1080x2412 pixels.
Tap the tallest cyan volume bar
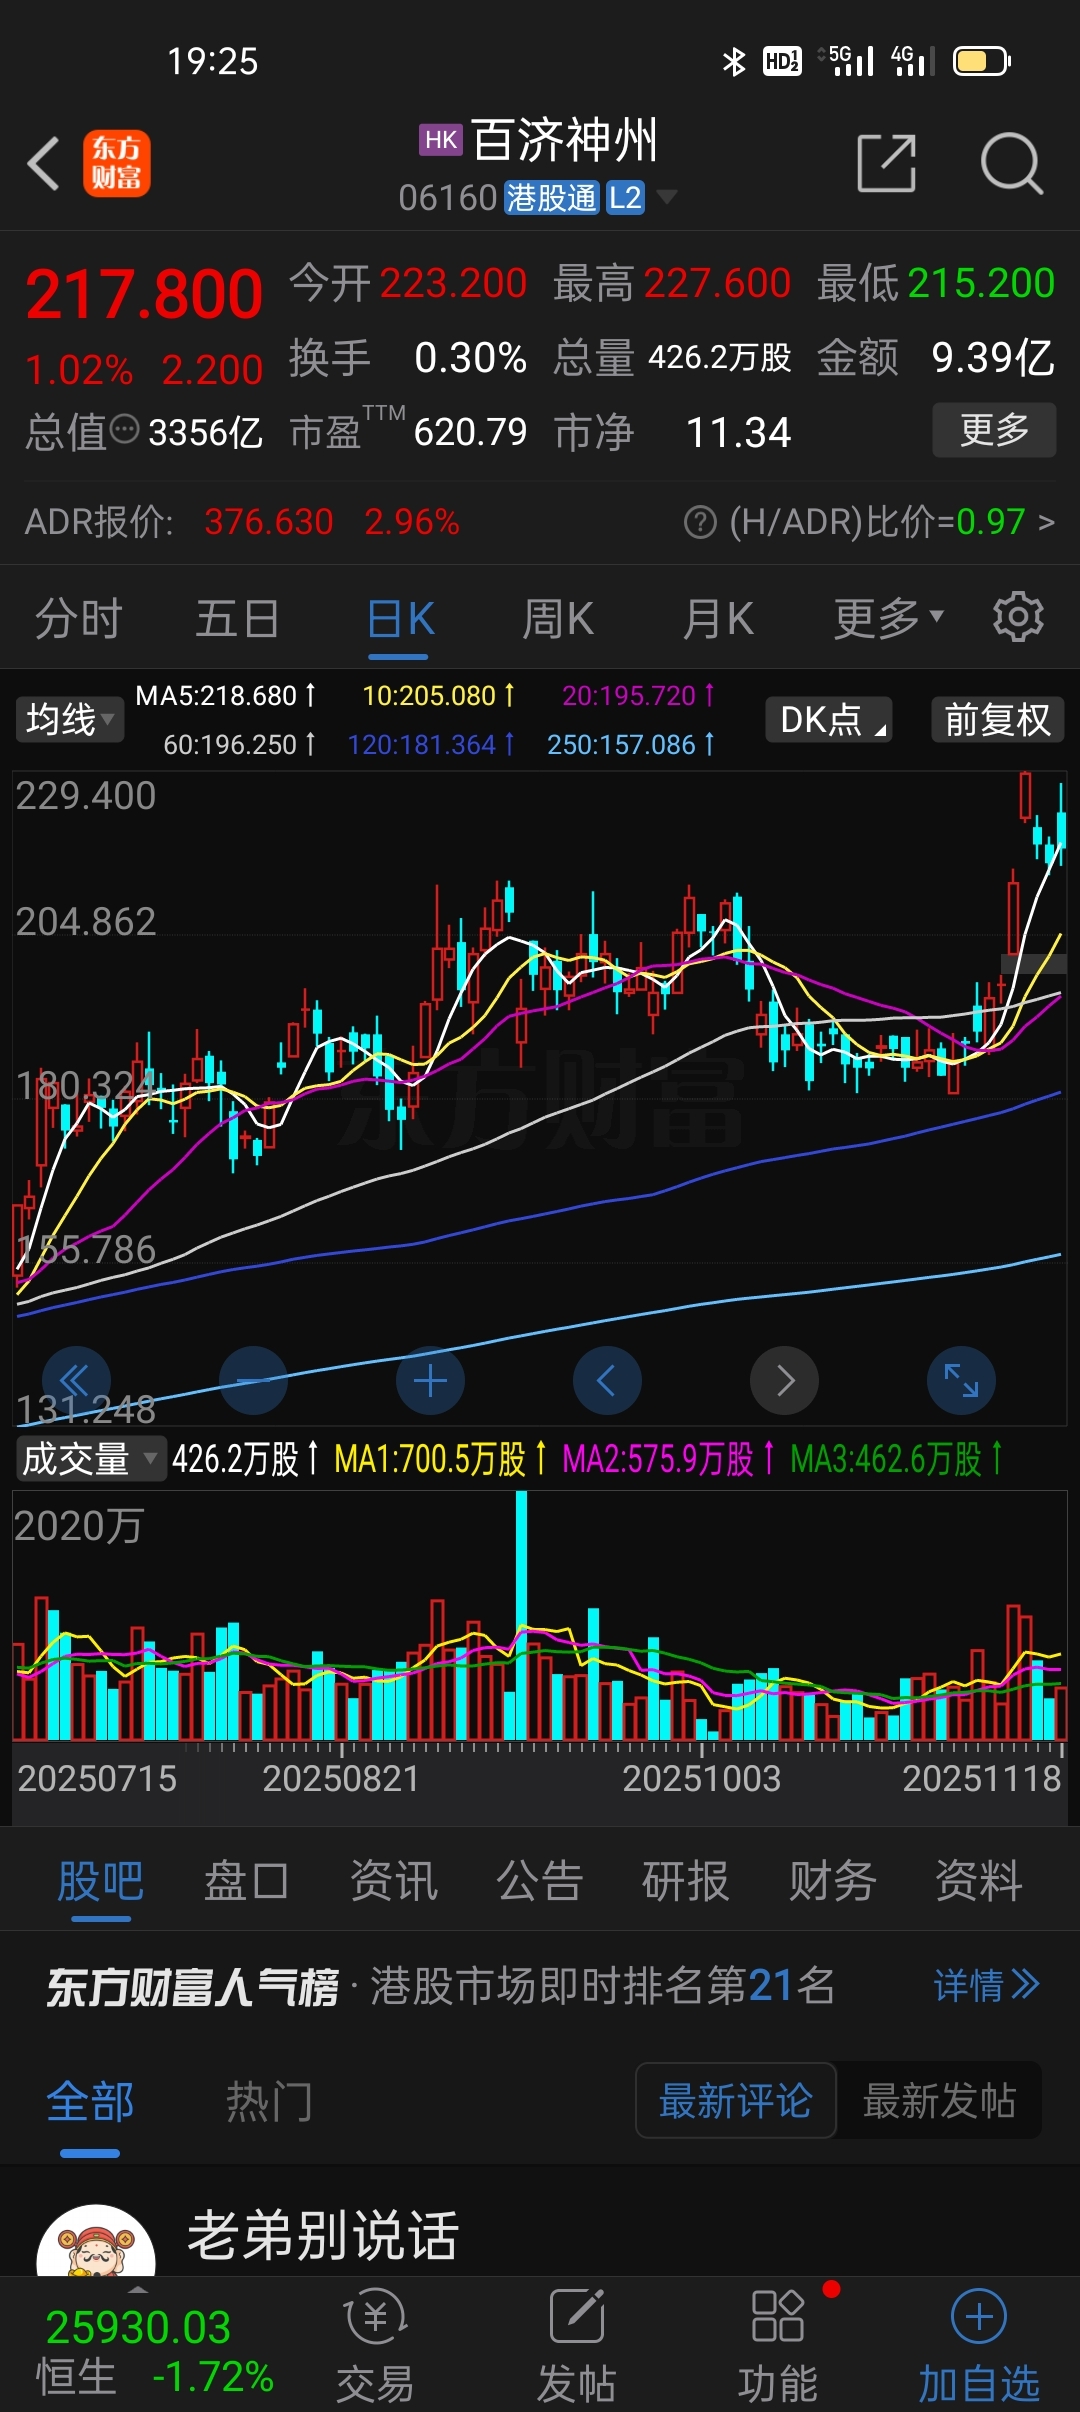(521, 1615)
